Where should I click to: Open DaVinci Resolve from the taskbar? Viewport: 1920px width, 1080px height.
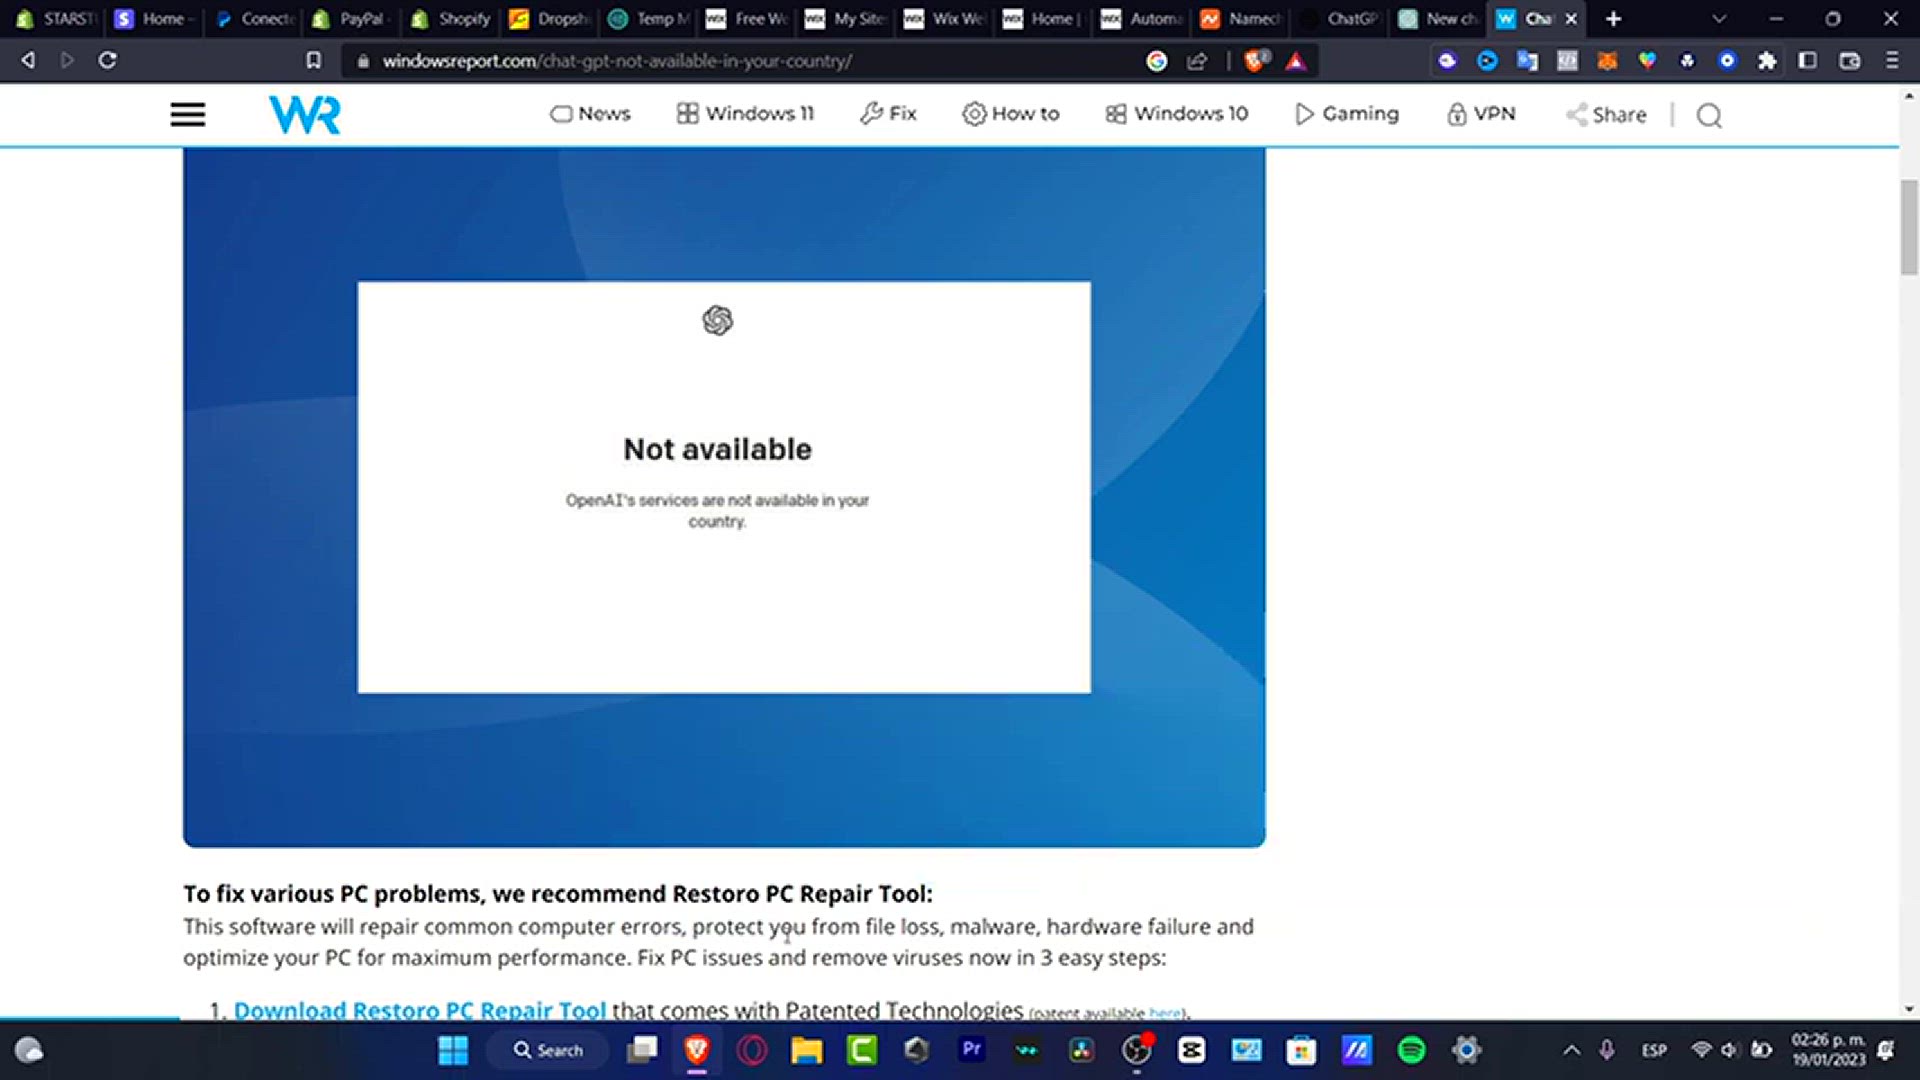point(1081,1050)
